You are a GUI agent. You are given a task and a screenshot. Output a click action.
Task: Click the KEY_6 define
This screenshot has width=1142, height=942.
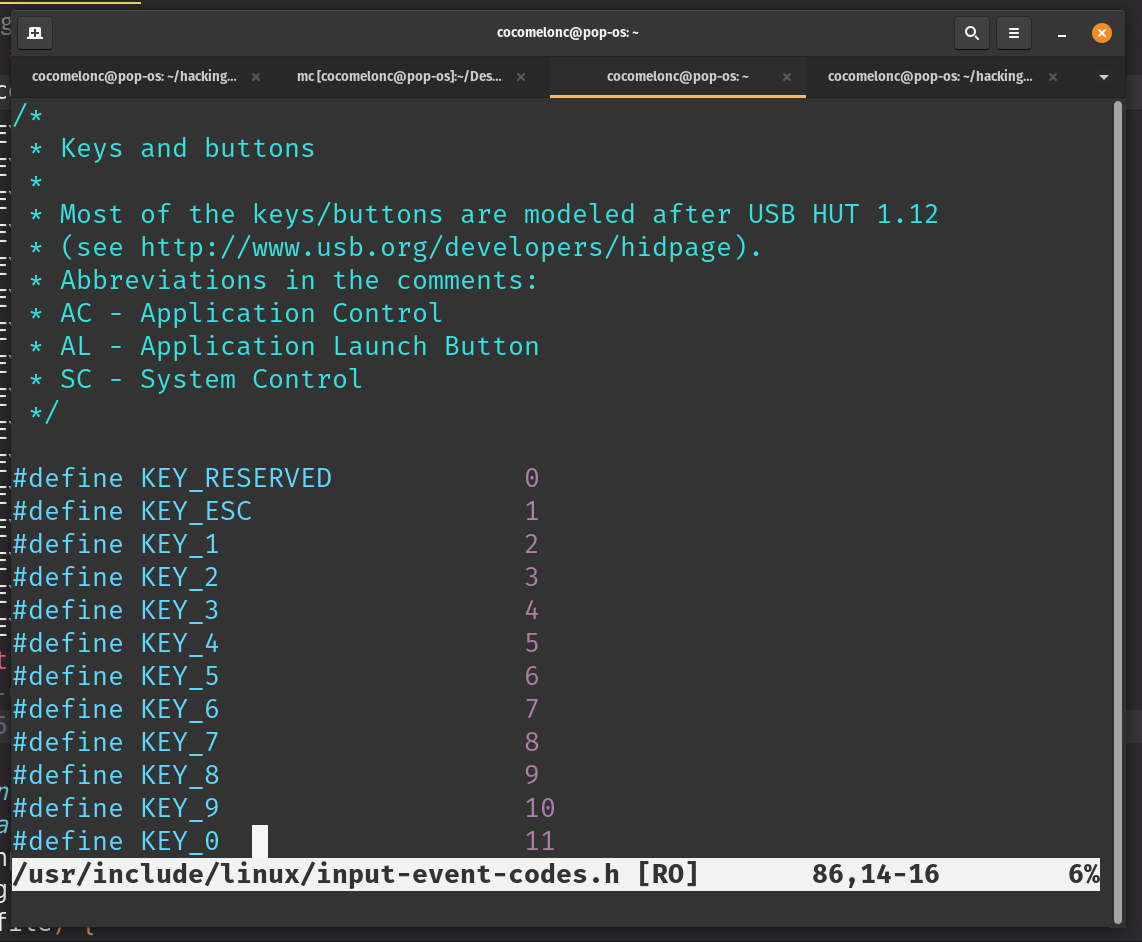click(x=116, y=710)
